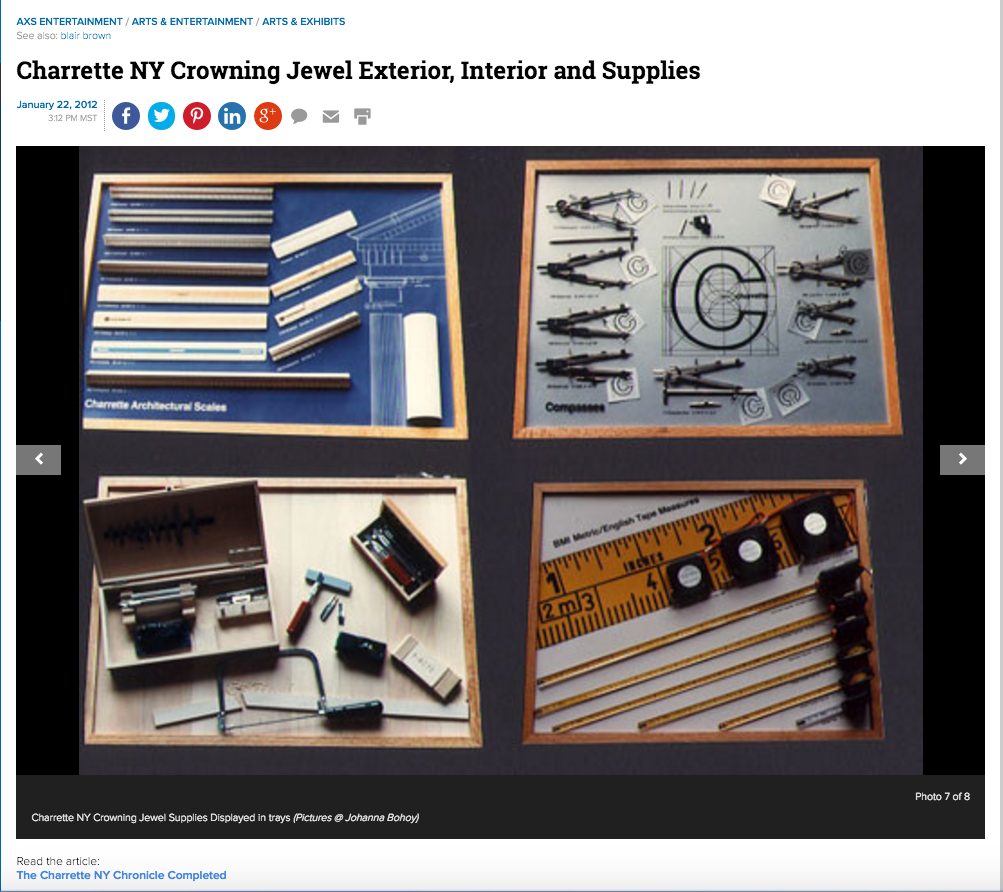The width and height of the screenshot is (1003, 892).
Task: Click the Google+ share icon
Action: tap(267, 116)
